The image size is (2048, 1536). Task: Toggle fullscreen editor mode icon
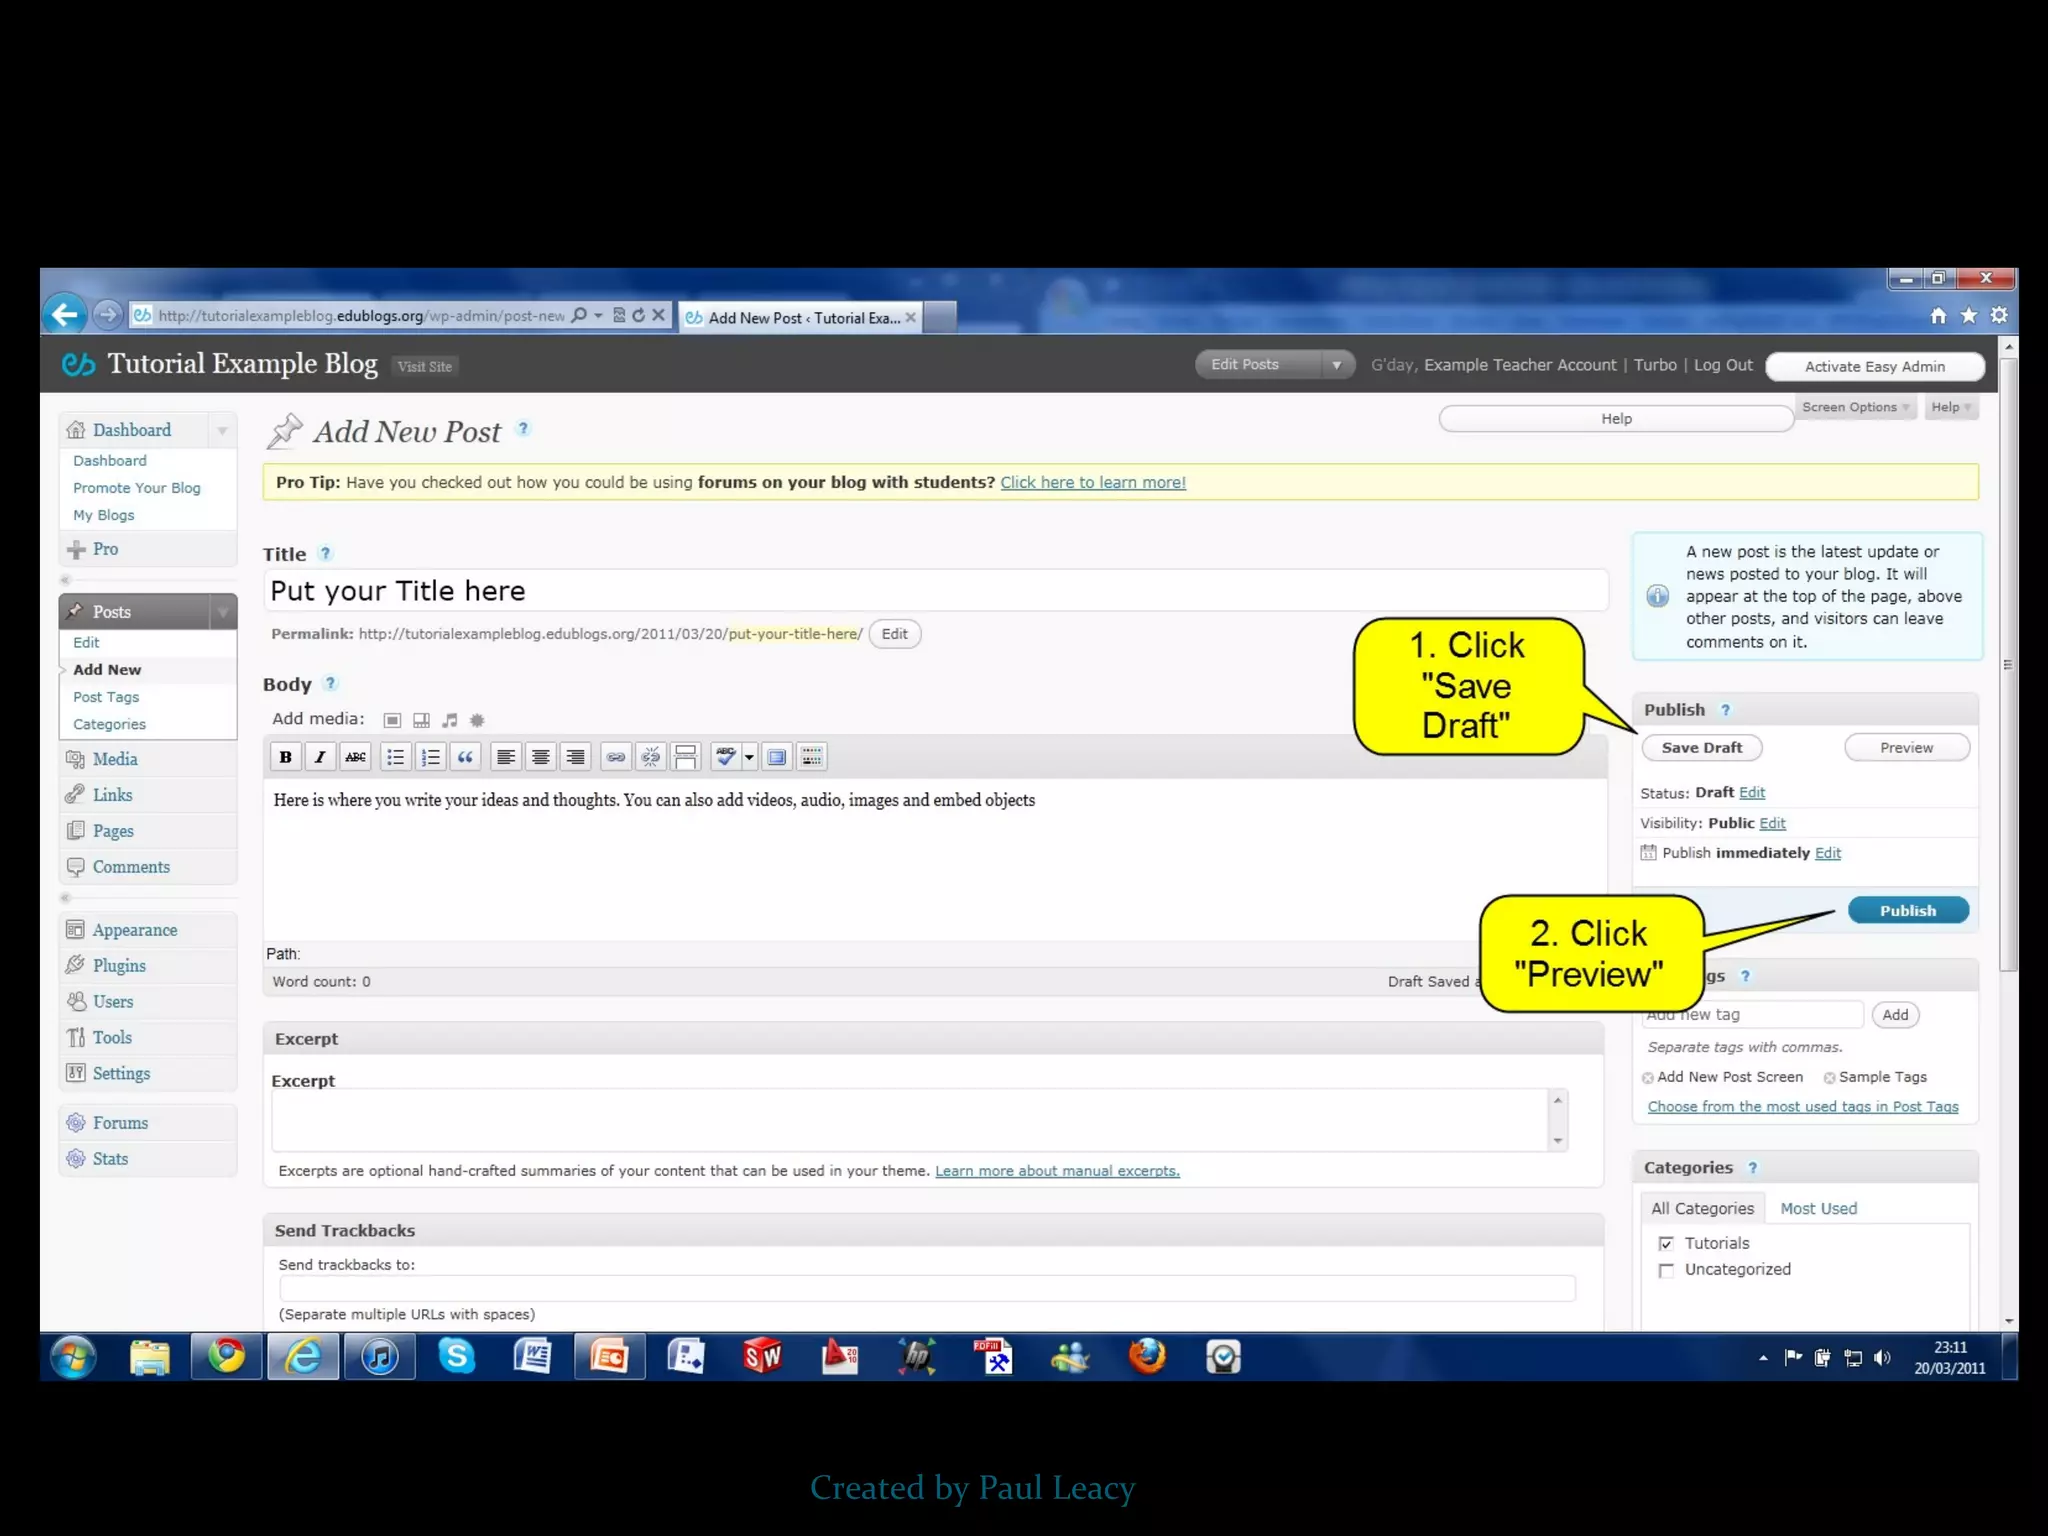click(x=777, y=757)
